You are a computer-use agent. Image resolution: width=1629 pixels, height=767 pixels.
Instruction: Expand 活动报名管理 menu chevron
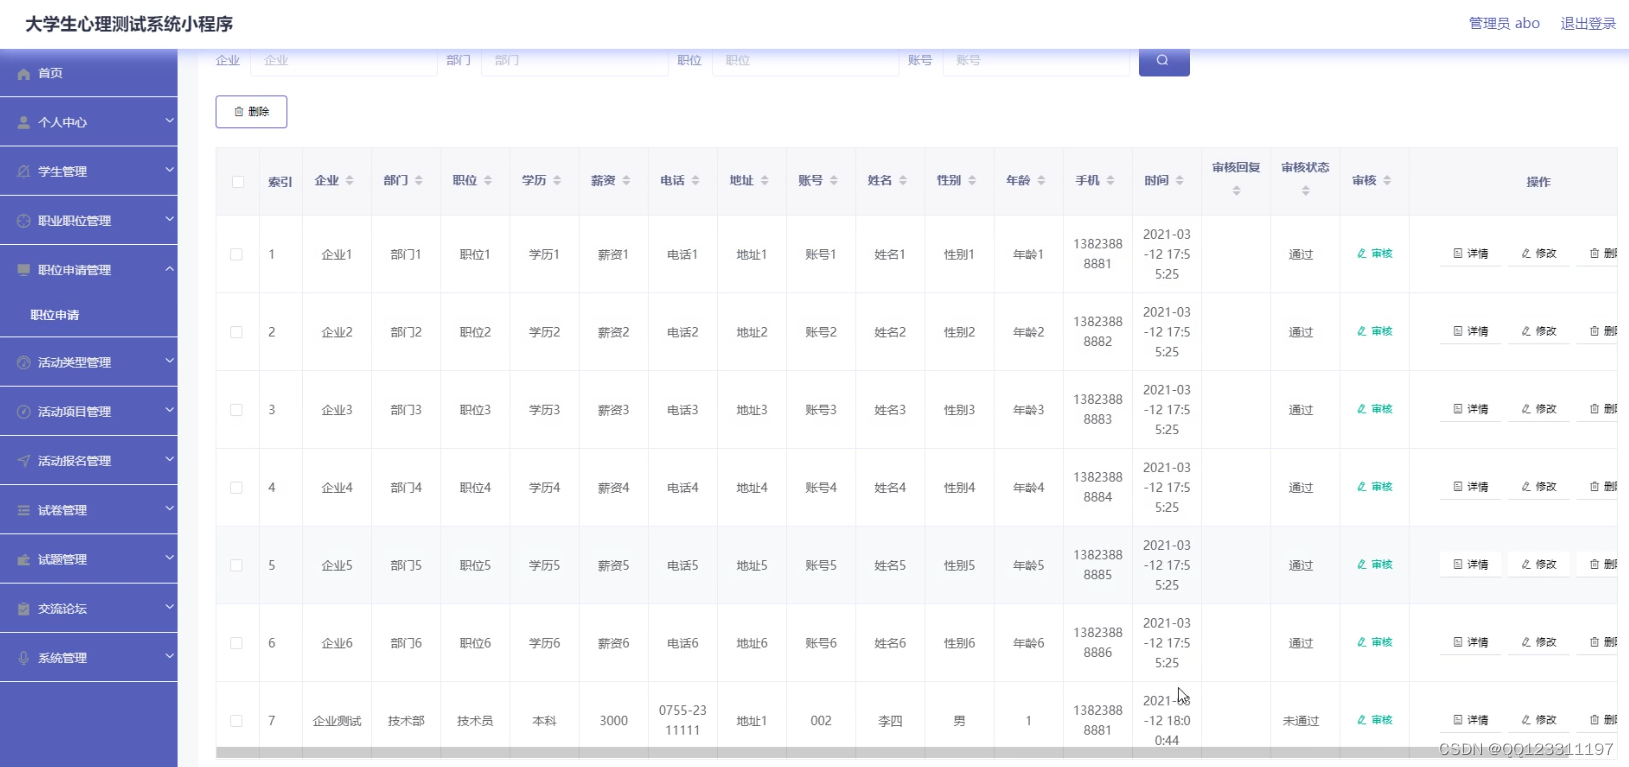(169, 459)
